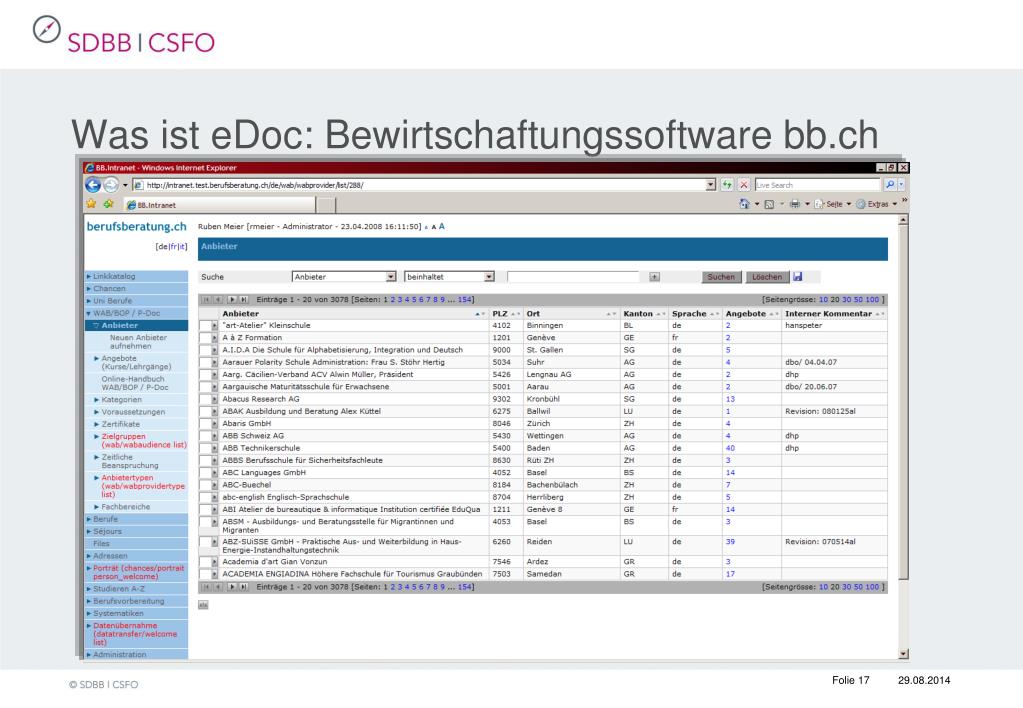Click the RSS feeds toolbar icon

pyautogui.click(x=769, y=204)
